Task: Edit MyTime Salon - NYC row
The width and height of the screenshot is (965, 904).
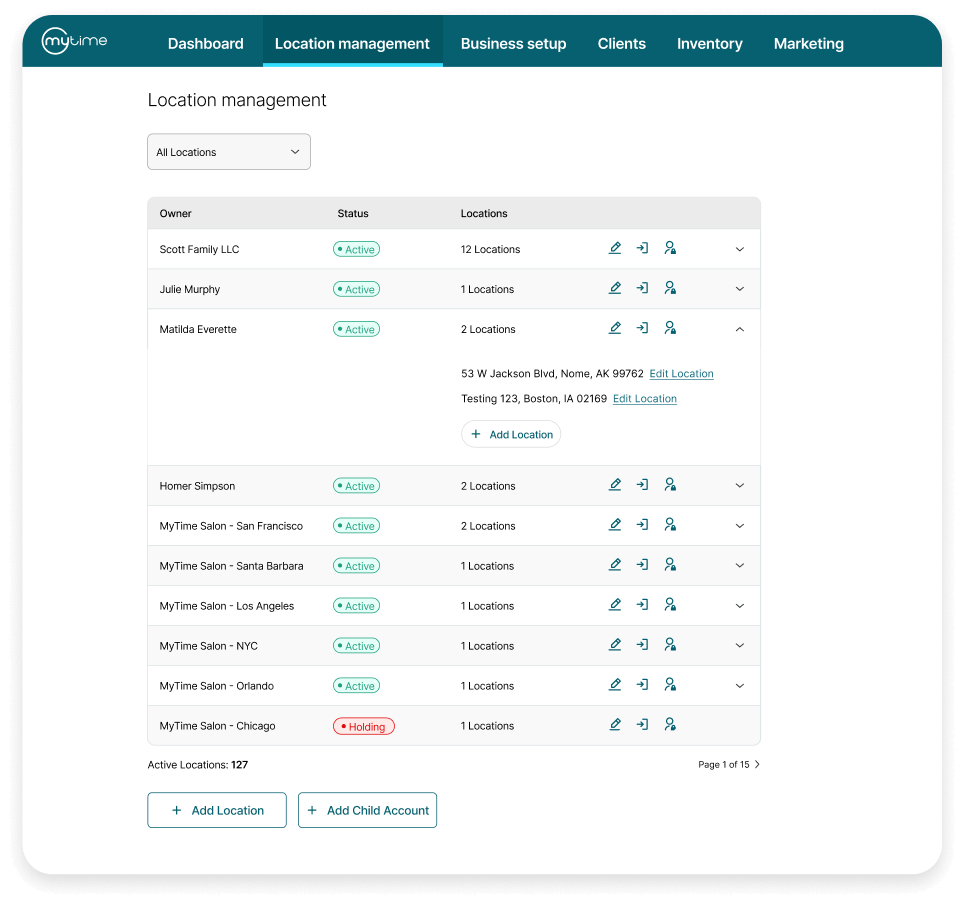Action: pos(615,645)
